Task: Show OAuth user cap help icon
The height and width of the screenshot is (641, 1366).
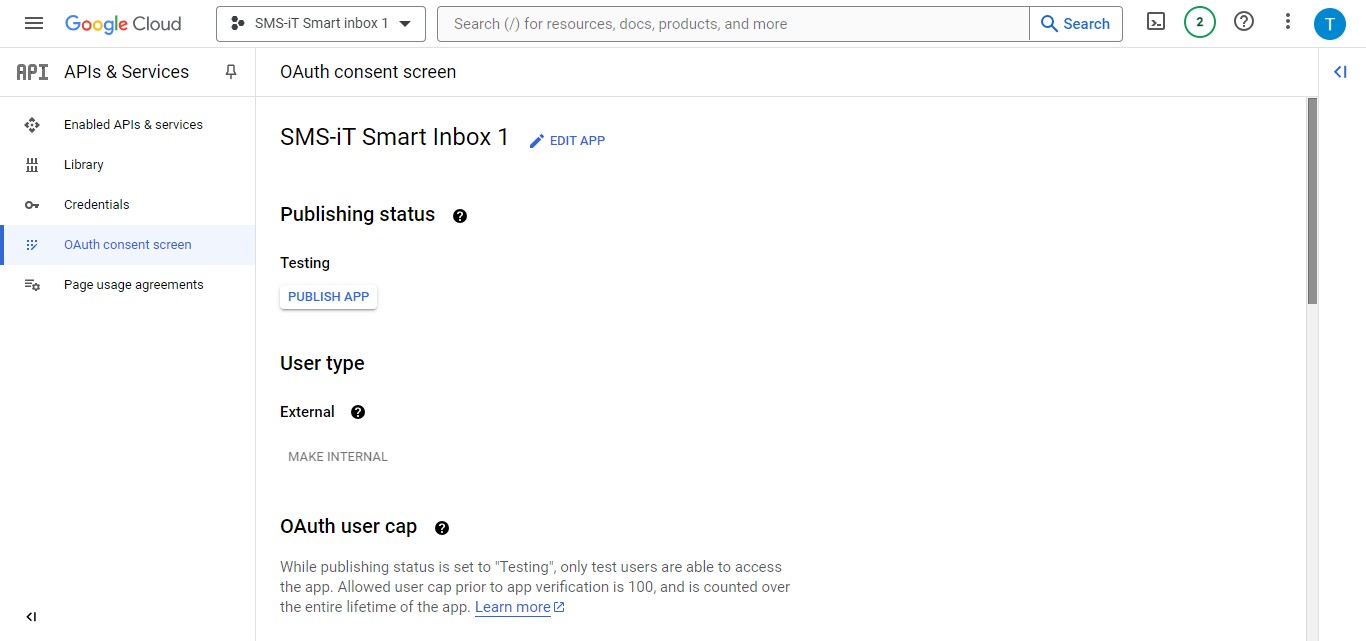Action: (442, 528)
